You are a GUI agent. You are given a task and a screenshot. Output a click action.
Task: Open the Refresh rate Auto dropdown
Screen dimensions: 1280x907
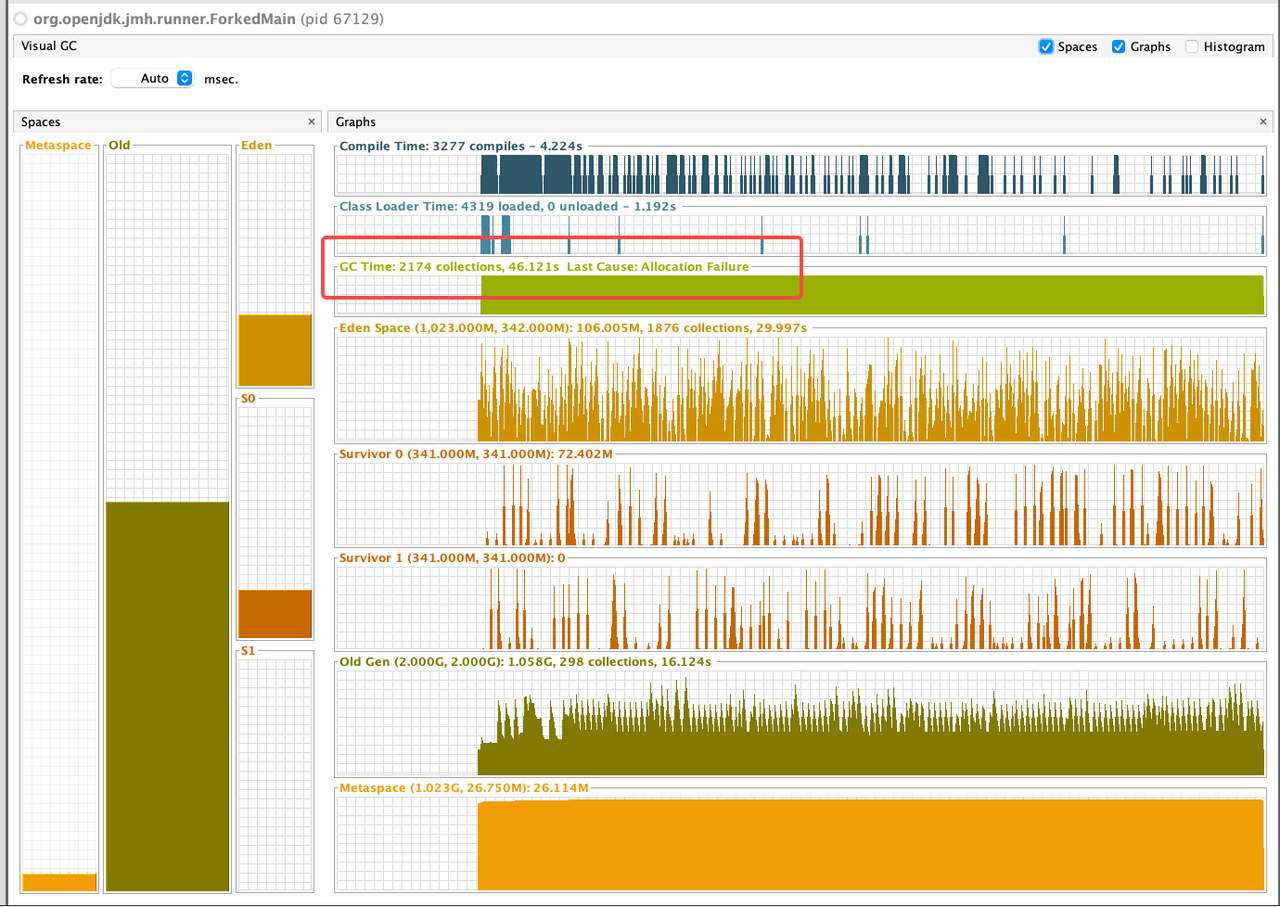pyautogui.click(x=153, y=78)
